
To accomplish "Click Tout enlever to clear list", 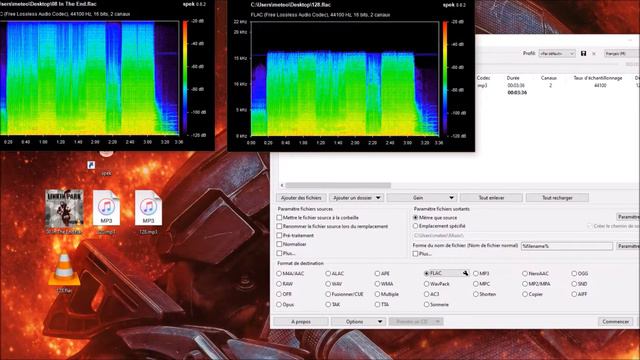I will [x=491, y=198].
